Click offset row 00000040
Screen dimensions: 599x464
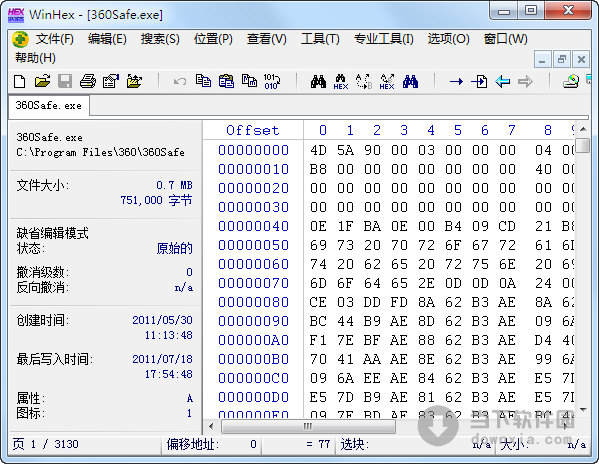[253, 226]
